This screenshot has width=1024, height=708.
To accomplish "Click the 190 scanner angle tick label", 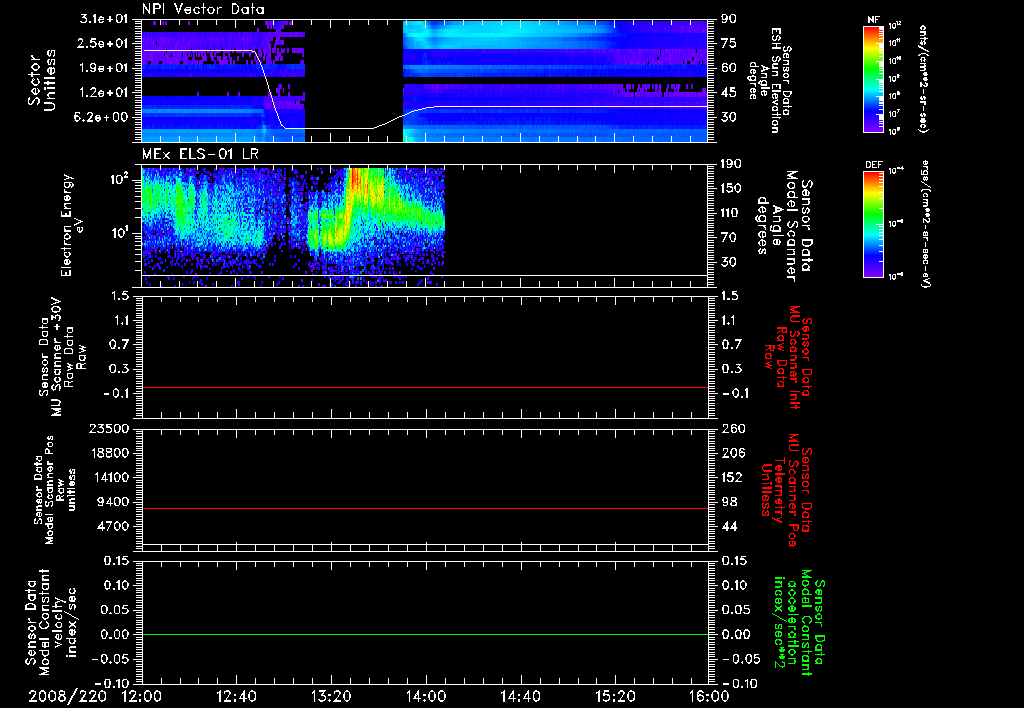I will (x=732, y=164).
